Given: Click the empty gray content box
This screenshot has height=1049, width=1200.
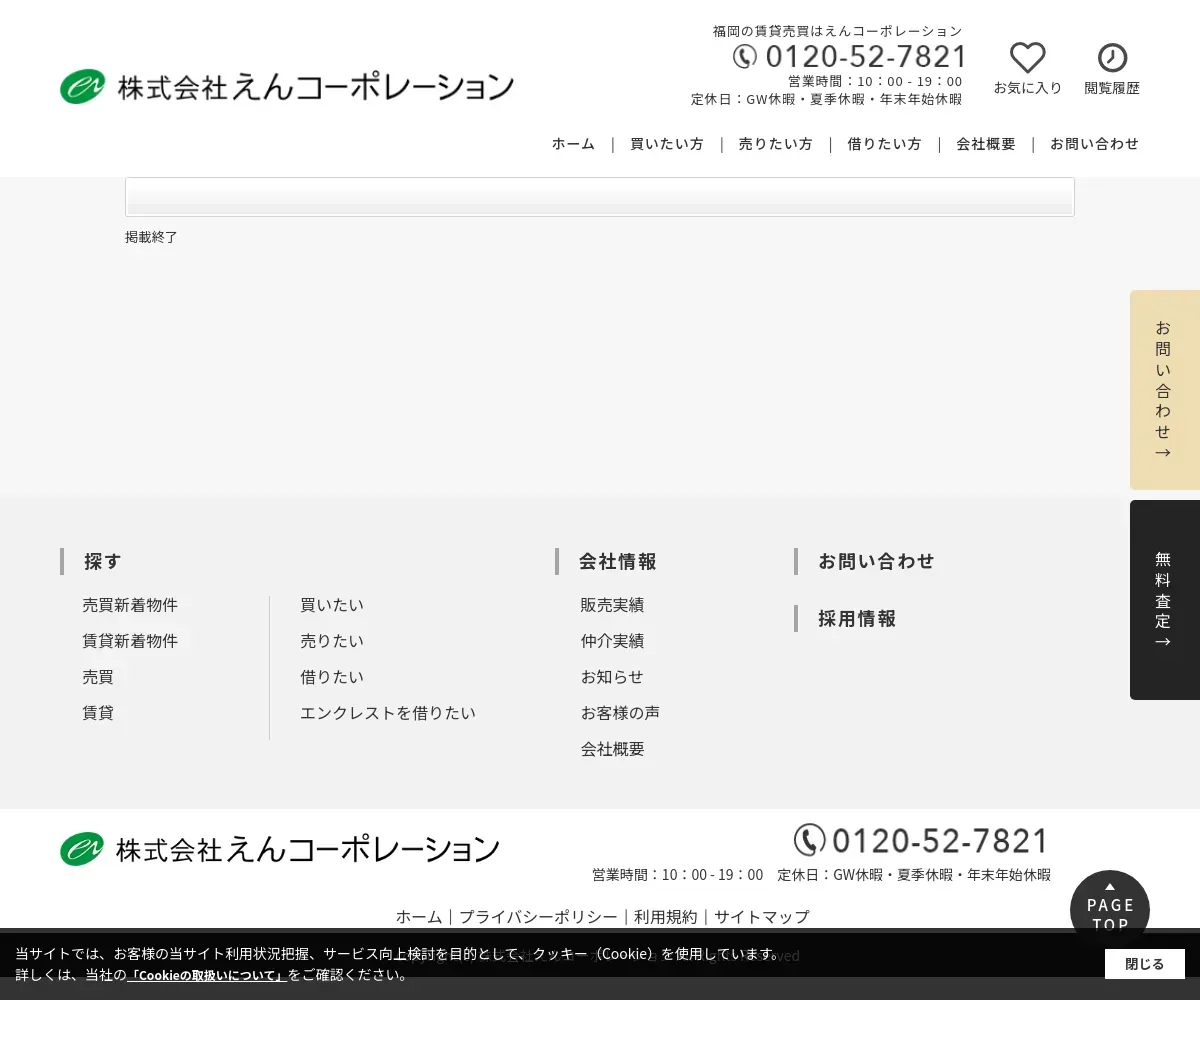Looking at the screenshot, I should 600,197.
